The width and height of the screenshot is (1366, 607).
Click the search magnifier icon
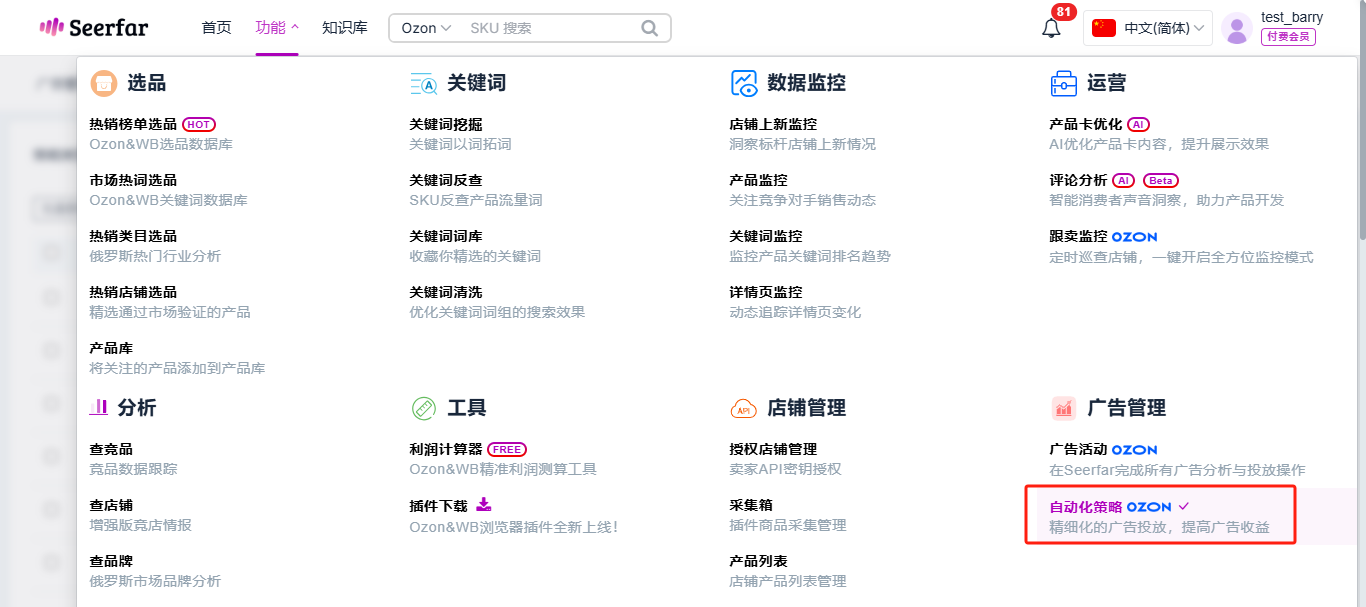650,28
